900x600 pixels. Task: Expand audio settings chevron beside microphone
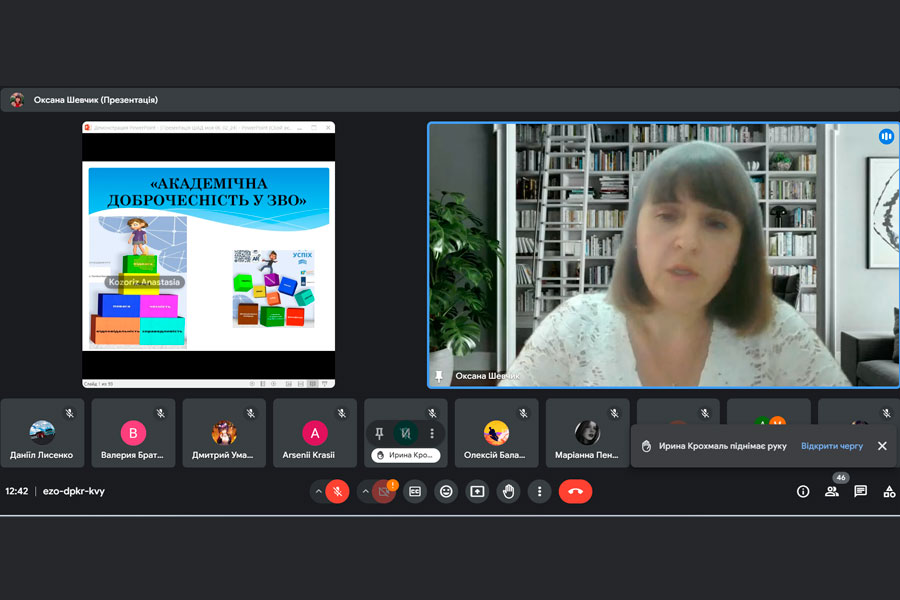point(319,491)
